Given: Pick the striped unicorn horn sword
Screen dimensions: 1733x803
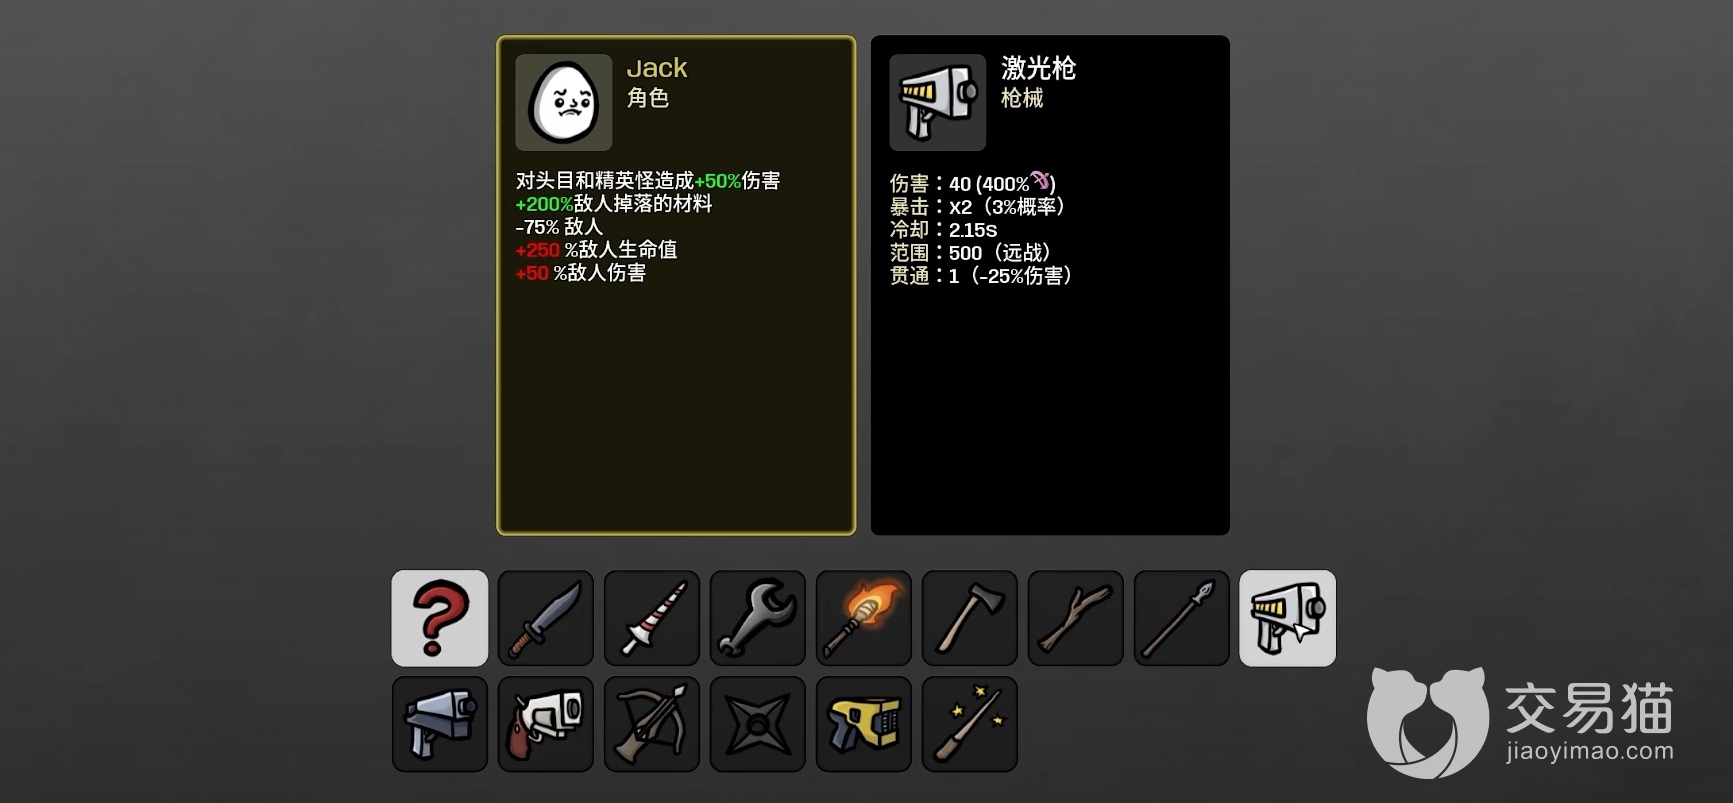Looking at the screenshot, I should [652, 618].
